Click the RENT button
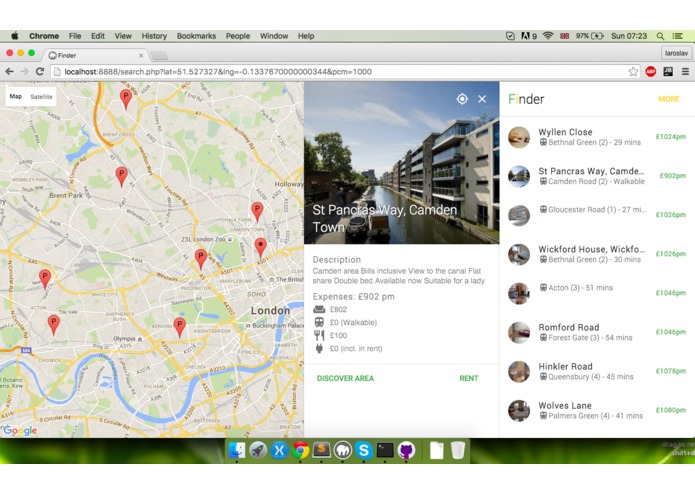The image size is (695, 494). click(469, 378)
